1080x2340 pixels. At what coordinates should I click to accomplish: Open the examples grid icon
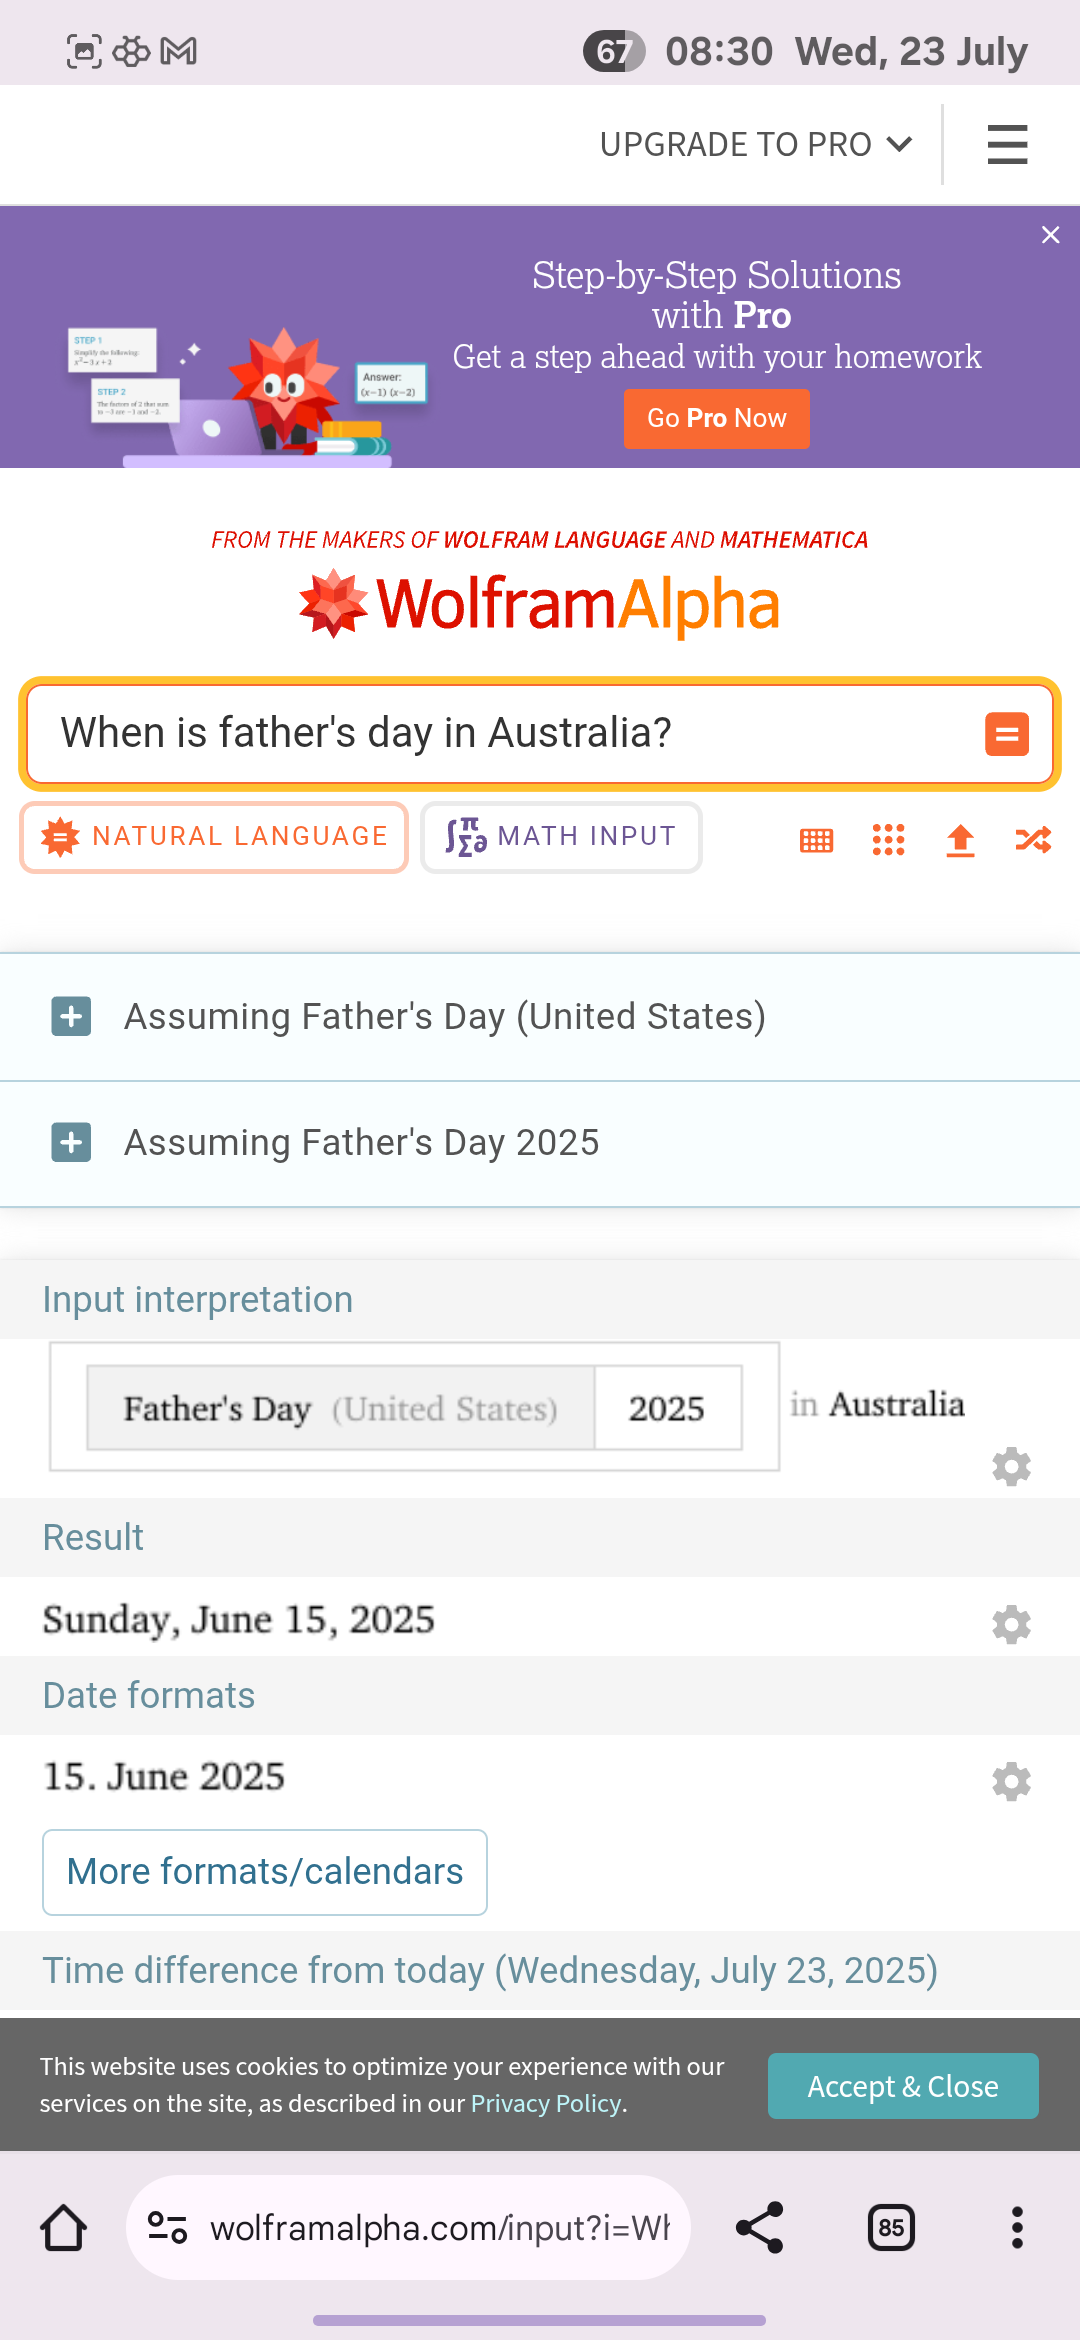pyautogui.click(x=888, y=840)
